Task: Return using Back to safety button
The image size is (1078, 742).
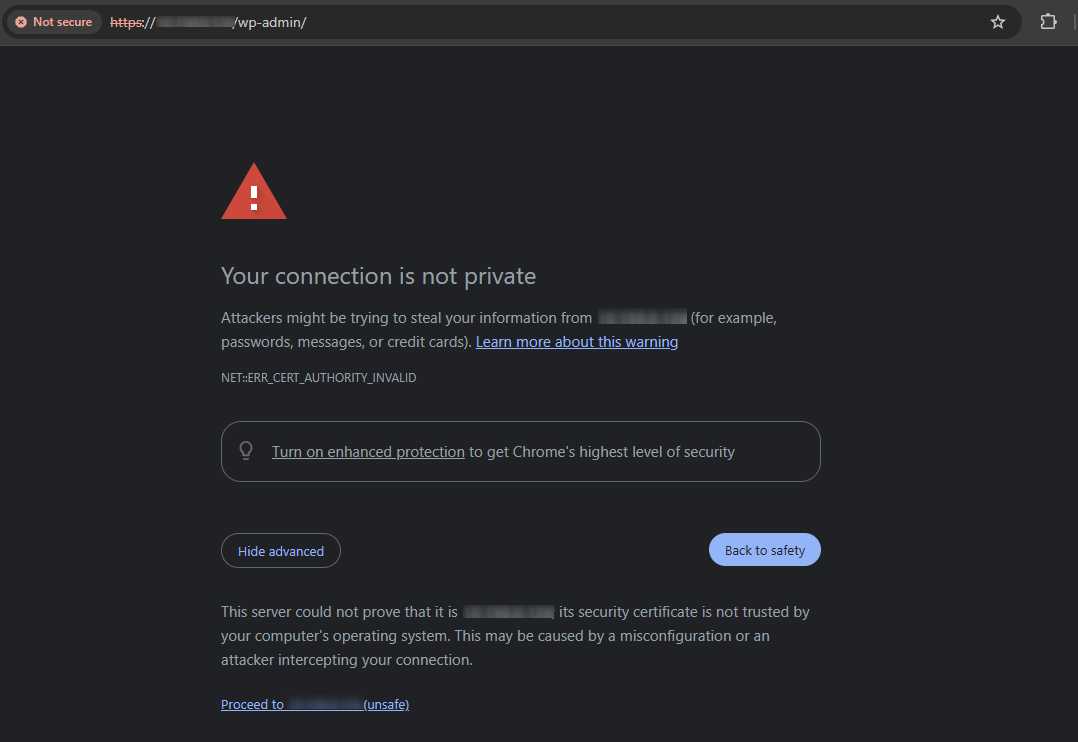Action: point(764,550)
